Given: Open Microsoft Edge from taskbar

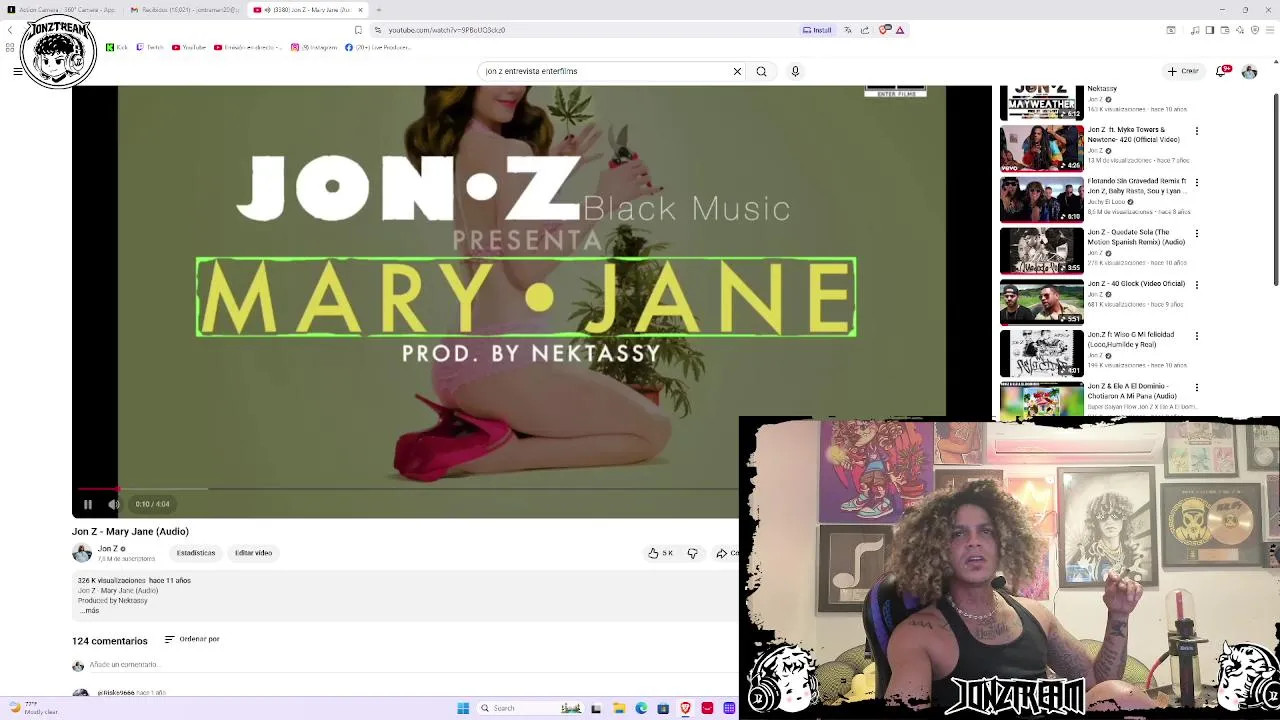Looking at the screenshot, I should click(641, 708).
